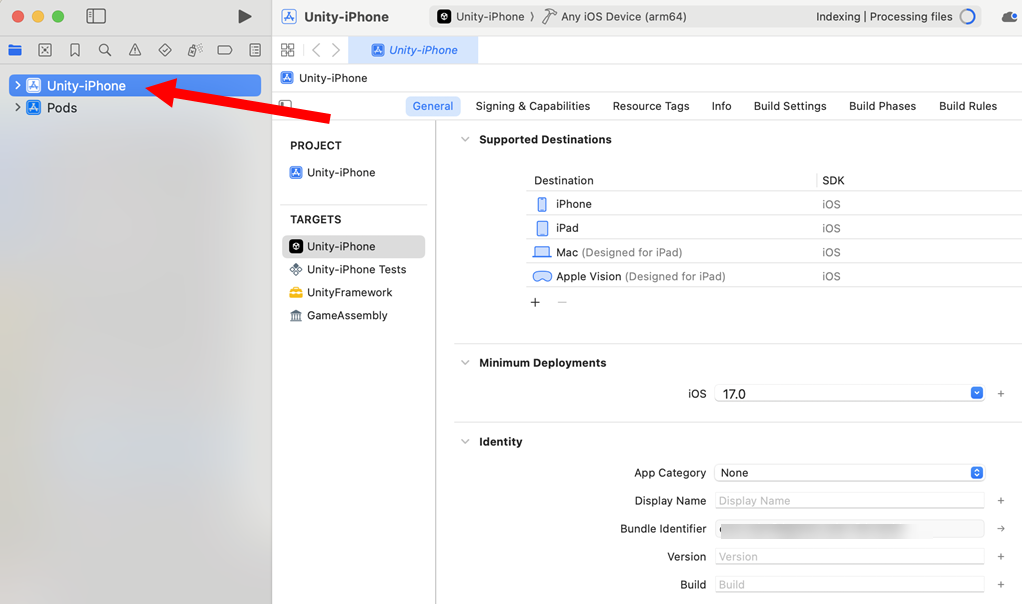Click the cloud status icon
The image size is (1022, 604).
1011,17
